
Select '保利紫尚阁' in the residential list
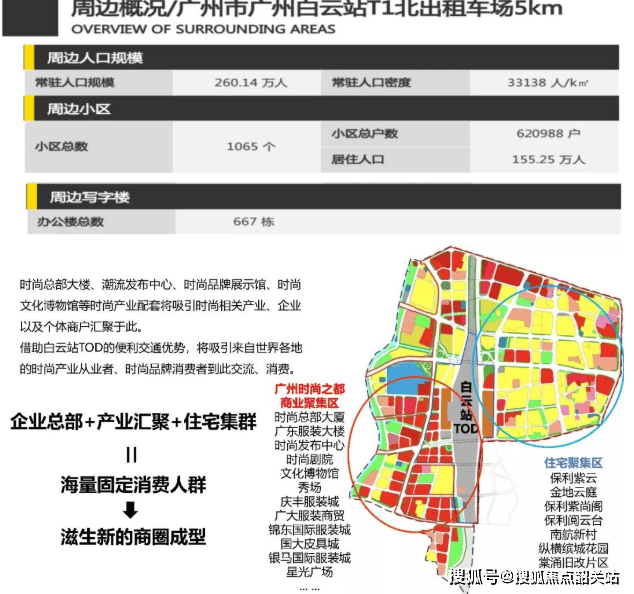pyautogui.click(x=573, y=506)
